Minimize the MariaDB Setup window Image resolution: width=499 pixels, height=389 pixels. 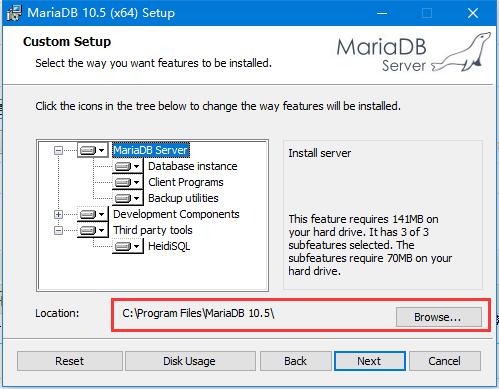click(382, 13)
